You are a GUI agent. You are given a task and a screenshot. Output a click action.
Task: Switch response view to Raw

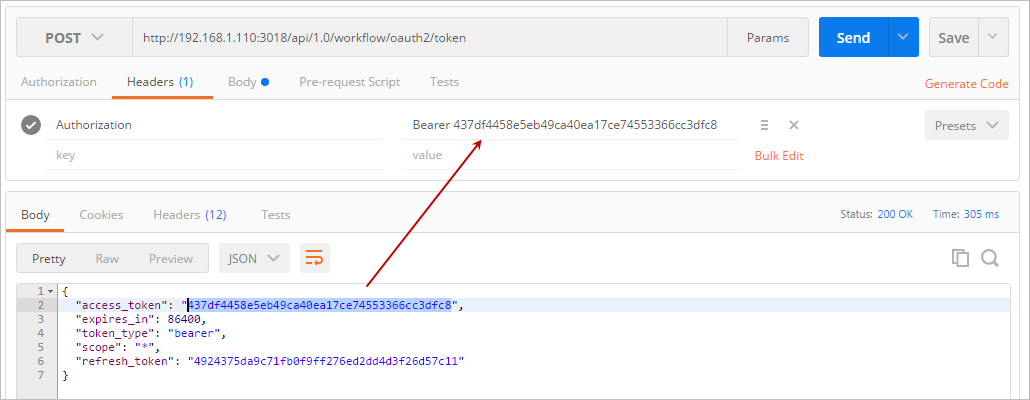point(107,258)
